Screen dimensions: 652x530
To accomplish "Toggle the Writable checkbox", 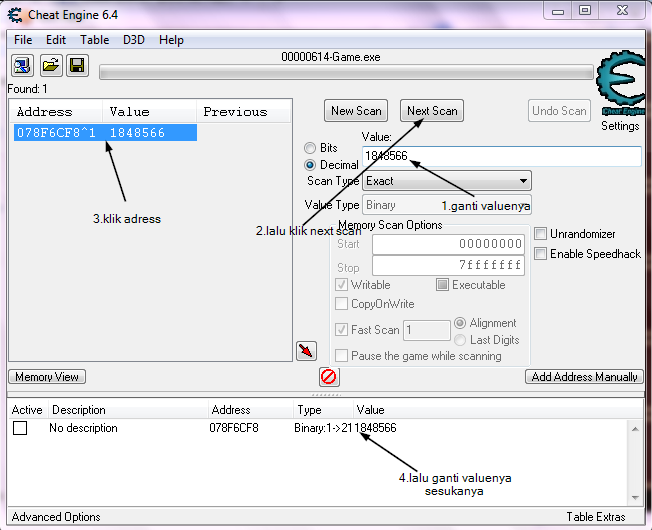I will tap(341, 285).
